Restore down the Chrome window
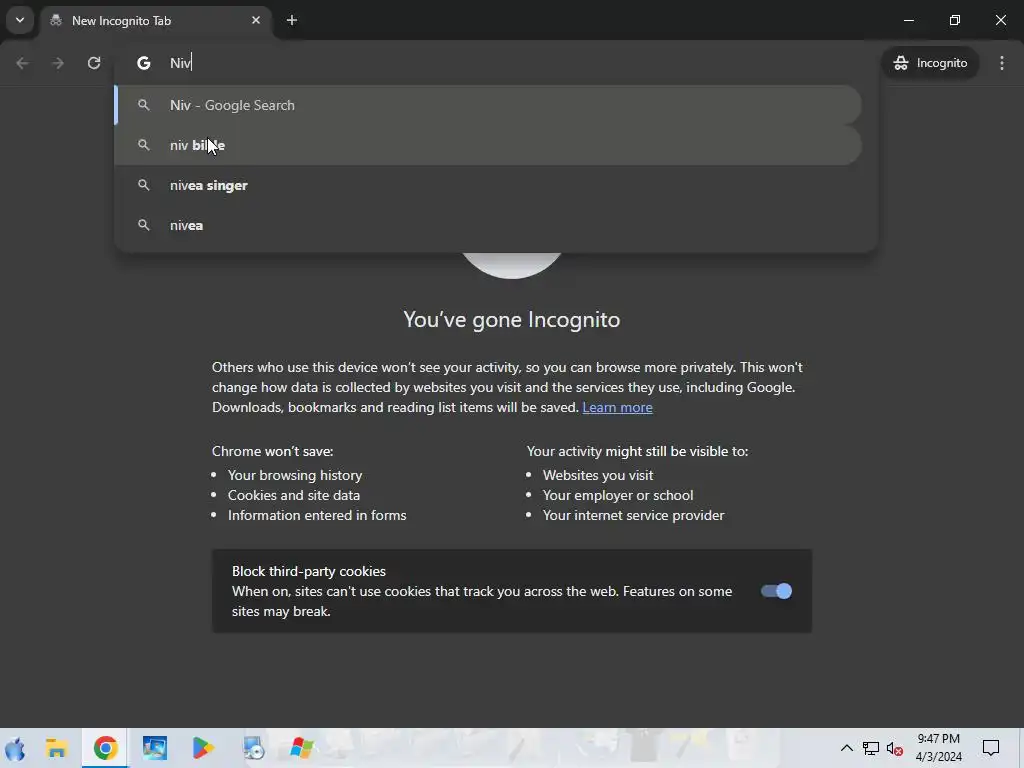Screen dimensions: 1024x768 955,20
